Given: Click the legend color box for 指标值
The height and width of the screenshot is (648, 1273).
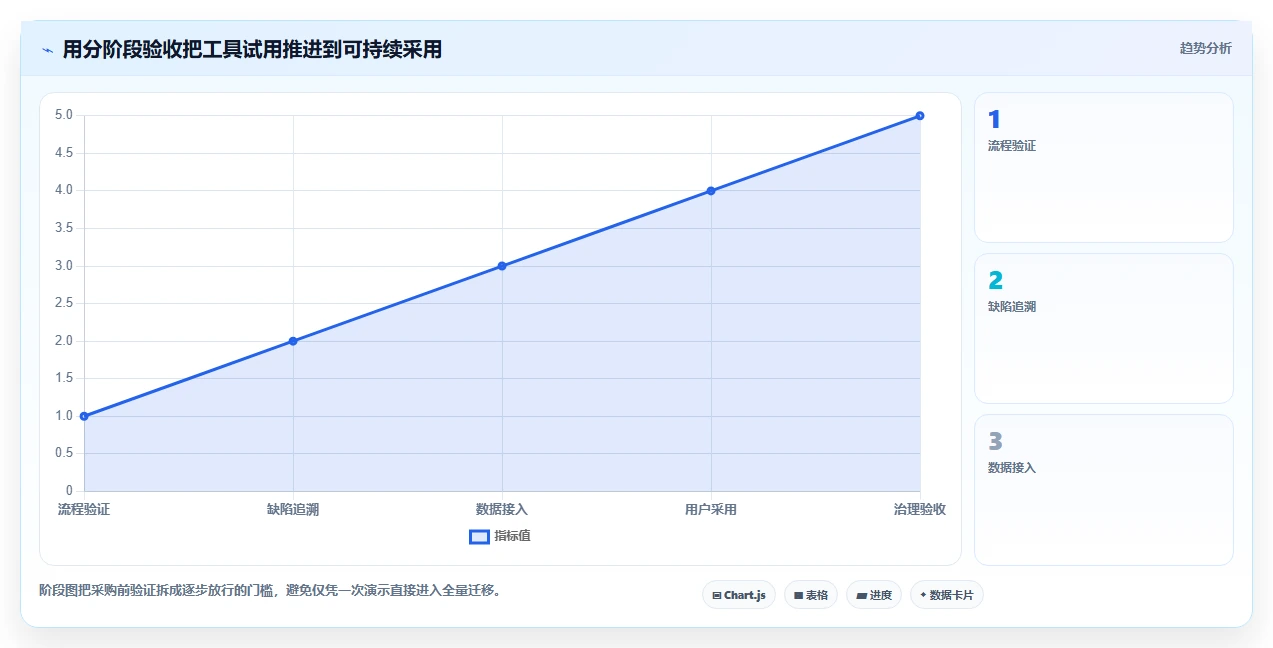Looking at the screenshot, I should [x=479, y=537].
